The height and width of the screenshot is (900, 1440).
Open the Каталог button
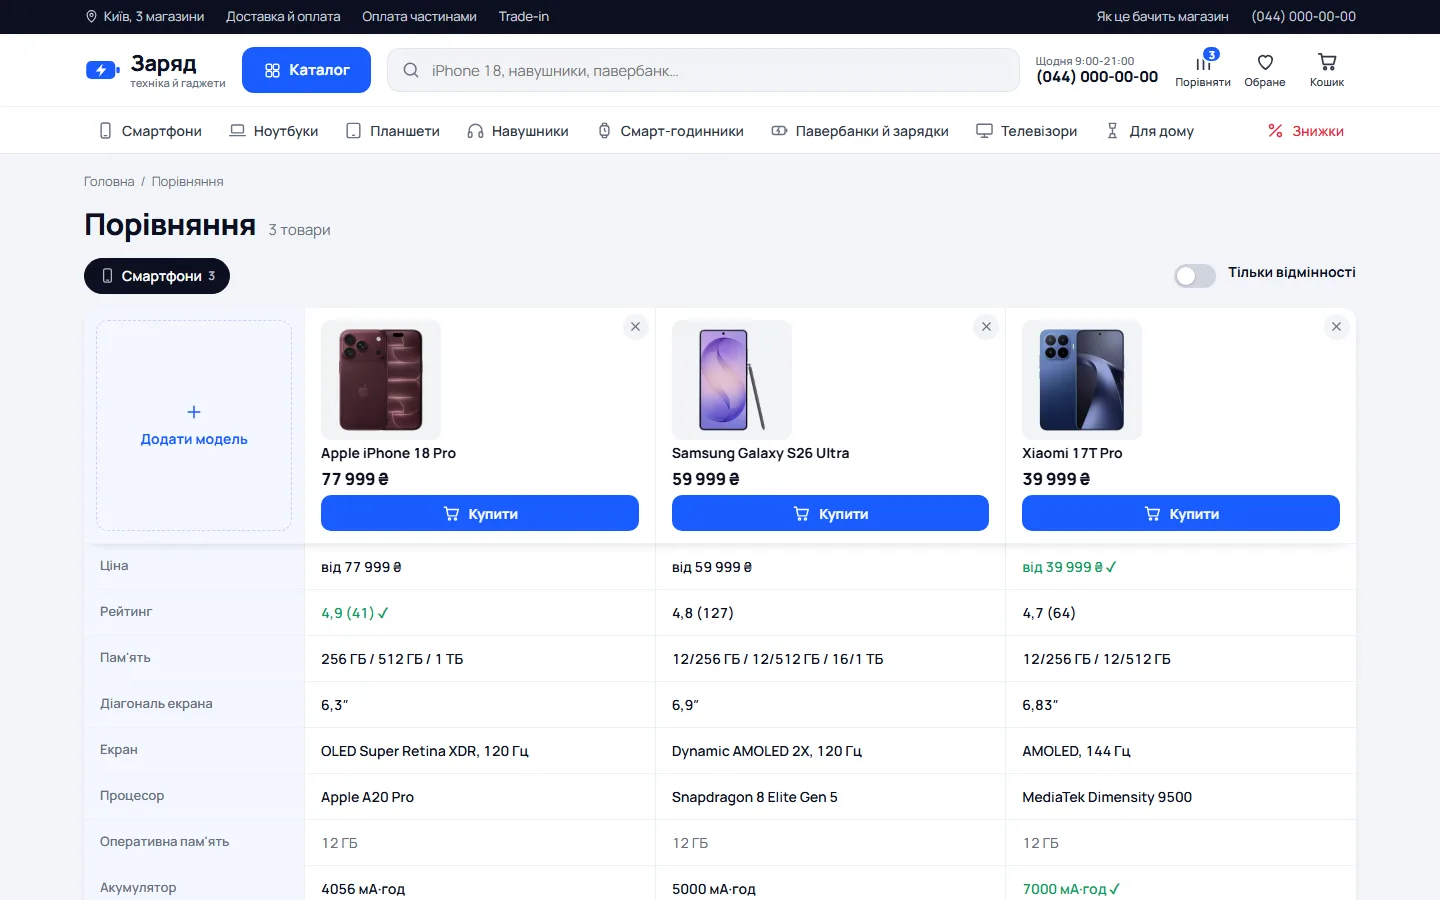click(x=306, y=70)
